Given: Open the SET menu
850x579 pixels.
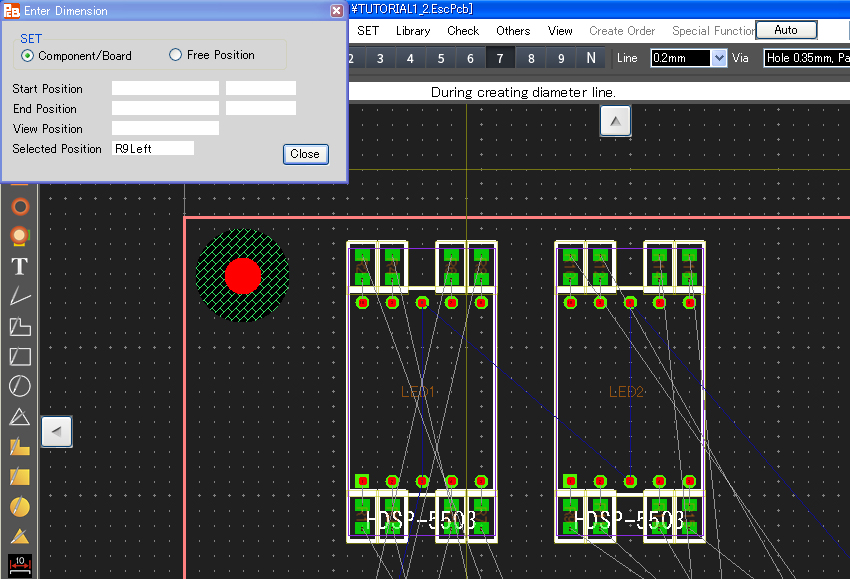Looking at the screenshot, I should (368, 31).
